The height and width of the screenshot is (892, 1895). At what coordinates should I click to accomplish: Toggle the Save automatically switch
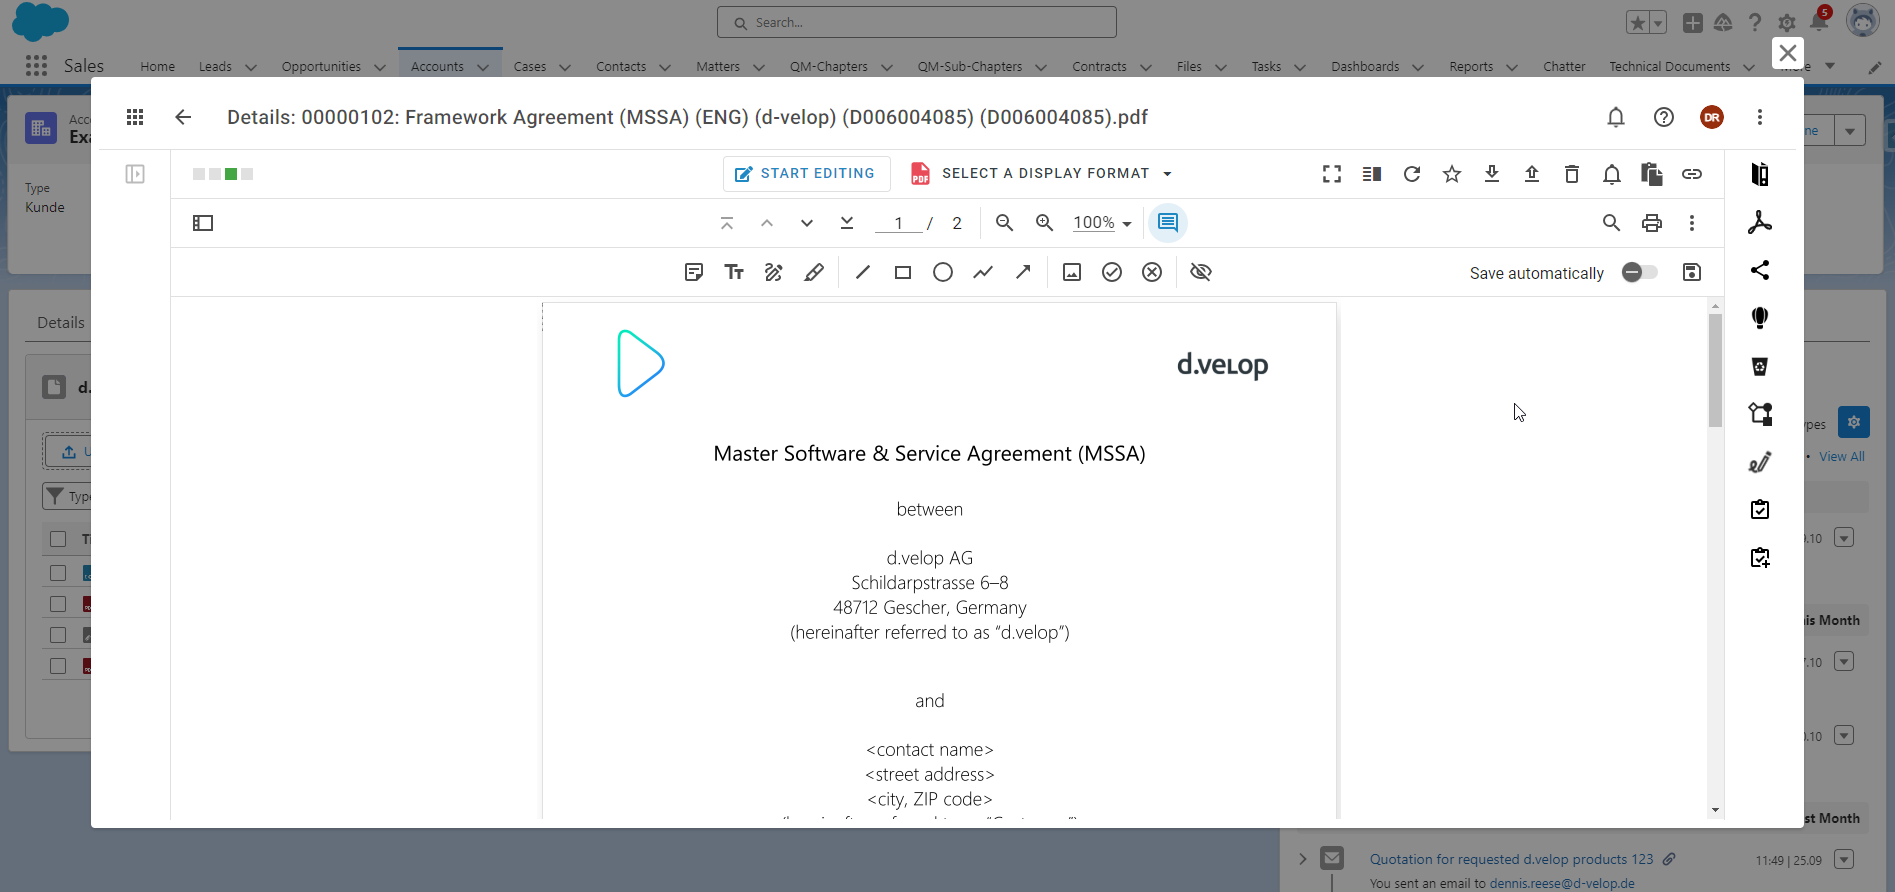click(x=1639, y=272)
